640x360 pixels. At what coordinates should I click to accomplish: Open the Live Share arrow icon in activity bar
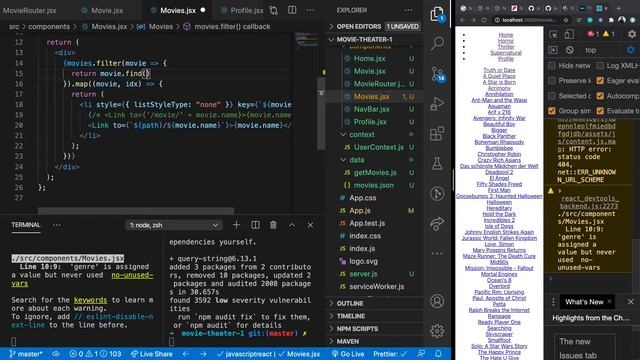(437, 224)
